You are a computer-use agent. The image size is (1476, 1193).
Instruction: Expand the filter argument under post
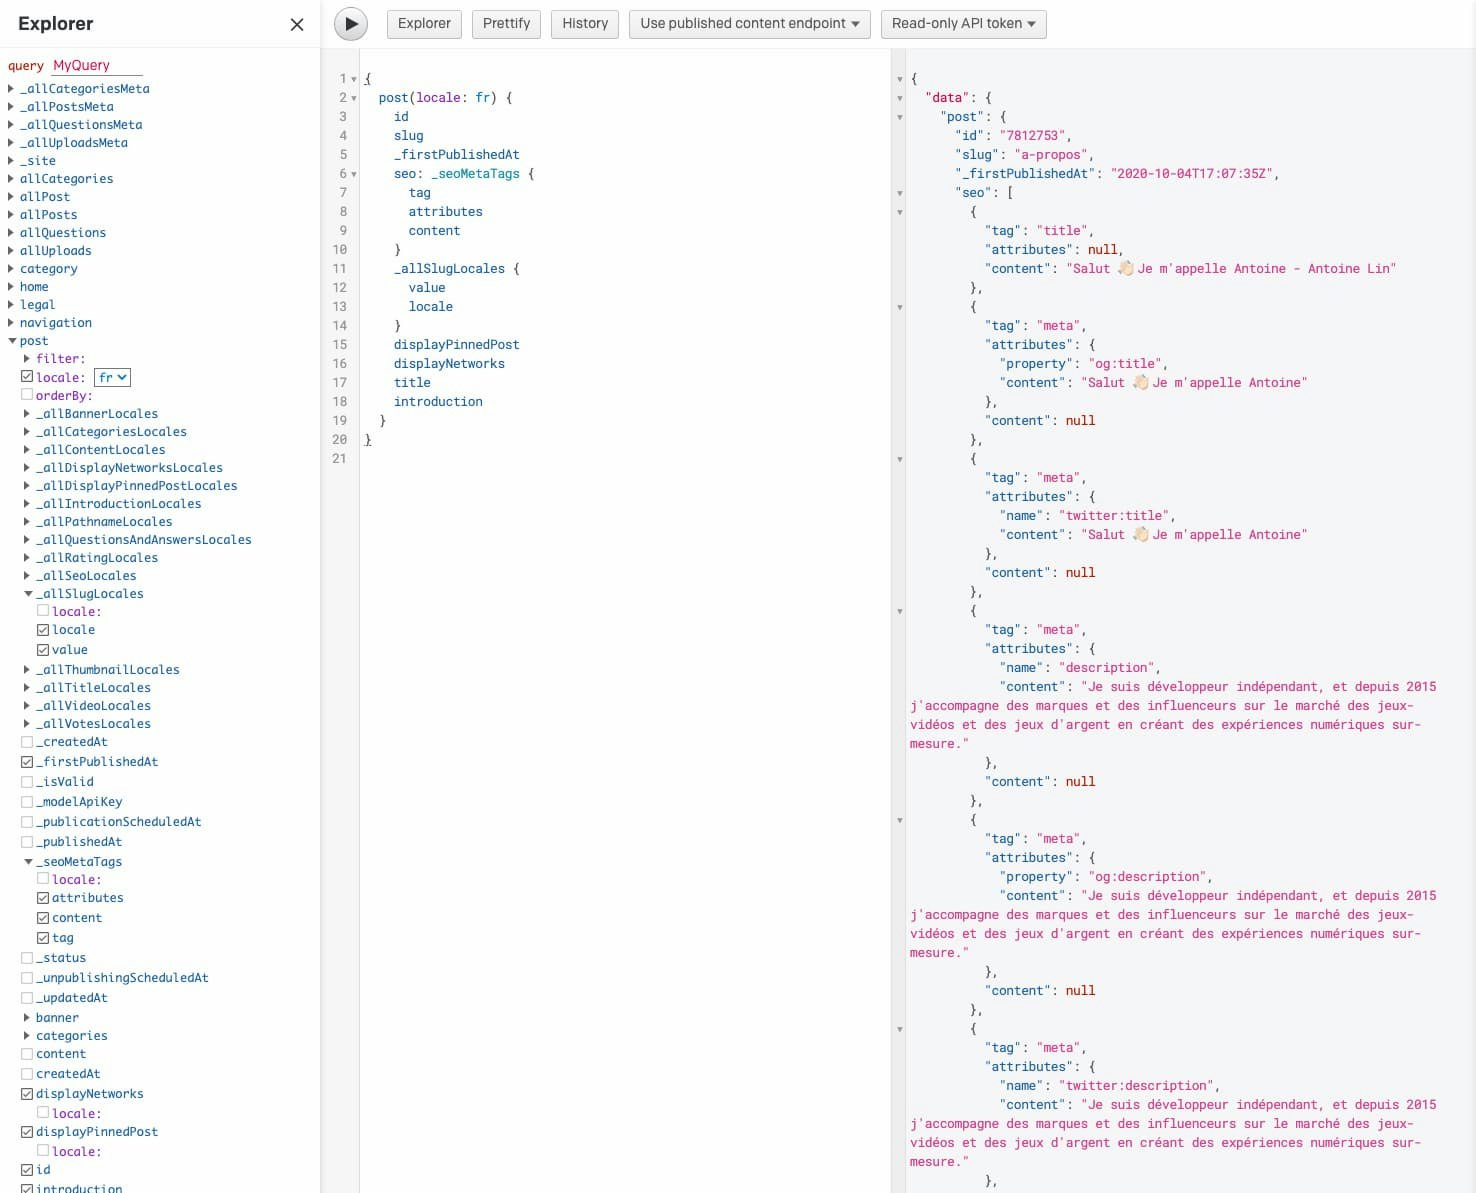pyautogui.click(x=27, y=358)
